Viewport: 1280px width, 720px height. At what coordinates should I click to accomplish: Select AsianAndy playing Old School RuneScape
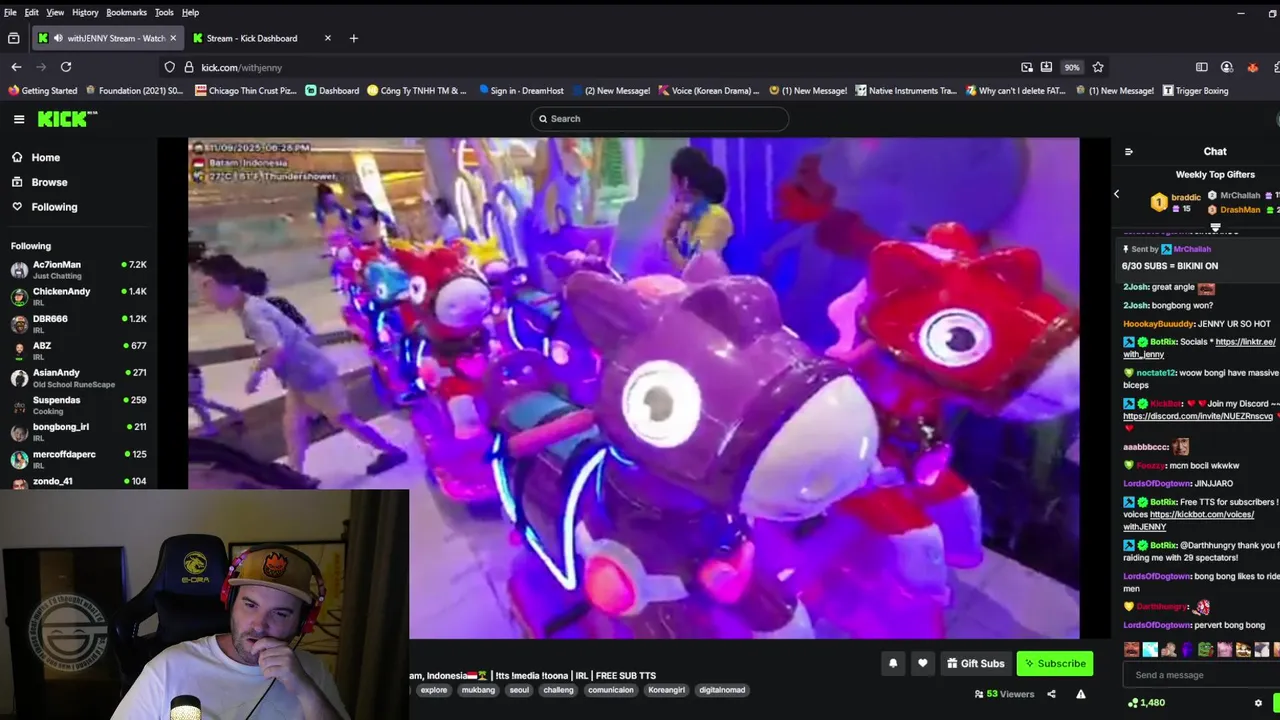tap(78, 377)
